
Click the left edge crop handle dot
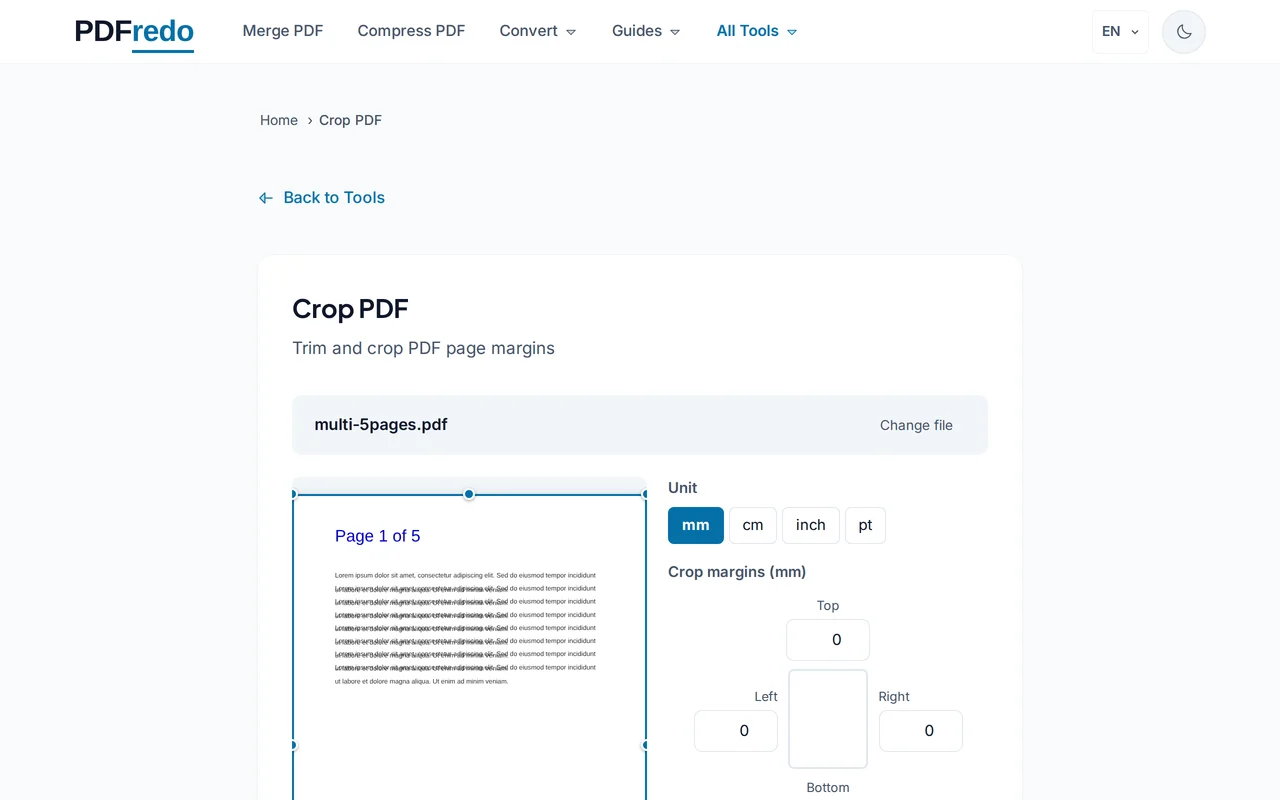coord(293,745)
